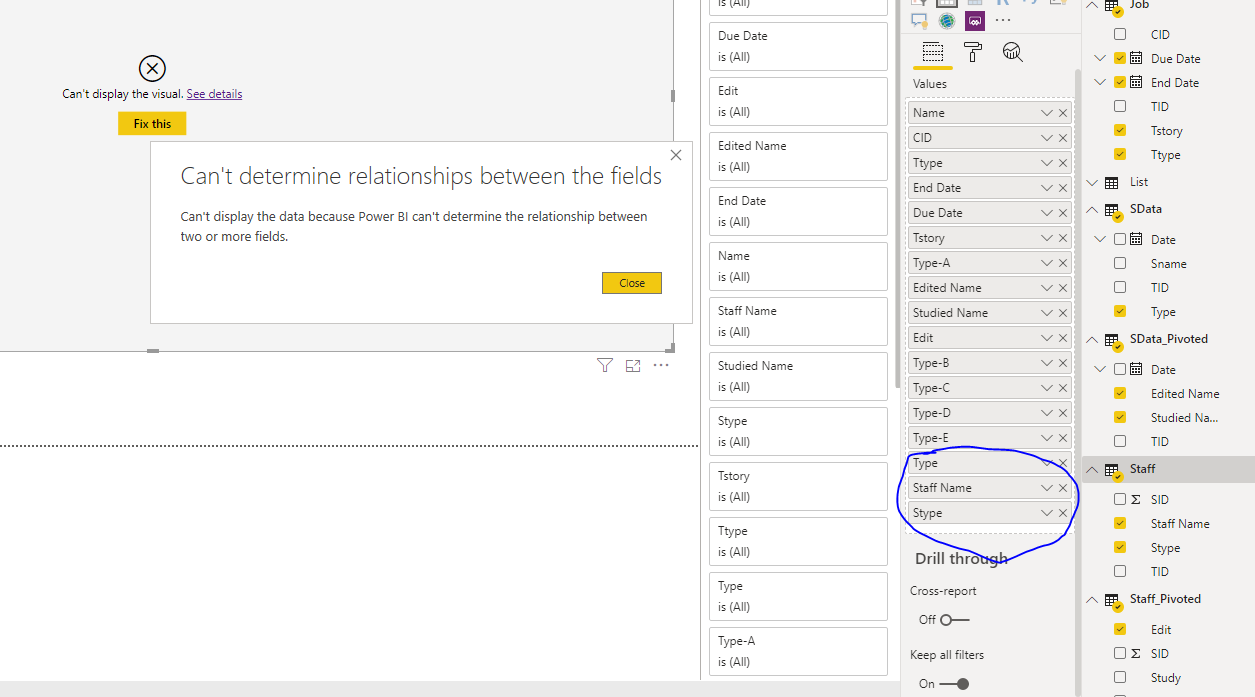Click the yellow Fix this button
This screenshot has height=697, width=1255.
click(152, 124)
